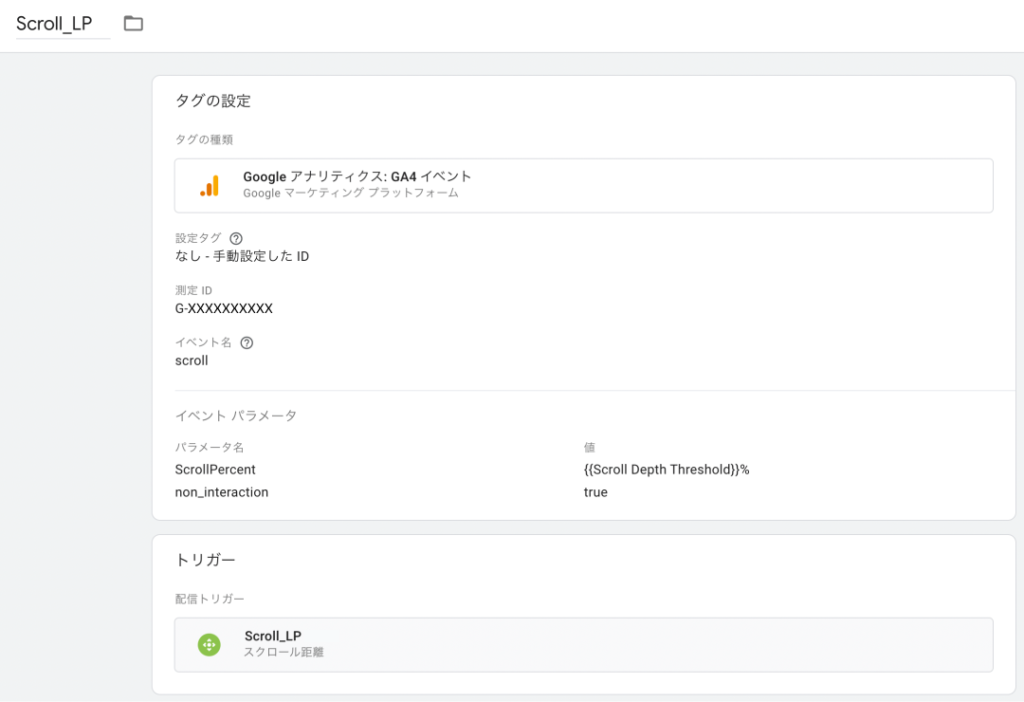Select the non_interaction parameter name
Image resolution: width=1024 pixels, height=702 pixels.
click(x=221, y=492)
